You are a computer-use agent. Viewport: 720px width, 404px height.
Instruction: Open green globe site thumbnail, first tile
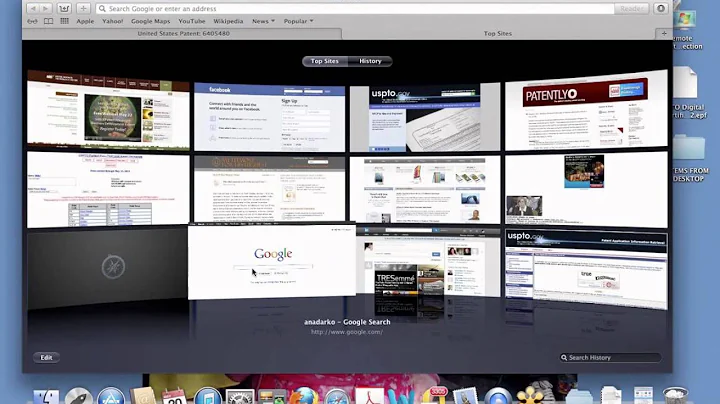tap(108, 110)
